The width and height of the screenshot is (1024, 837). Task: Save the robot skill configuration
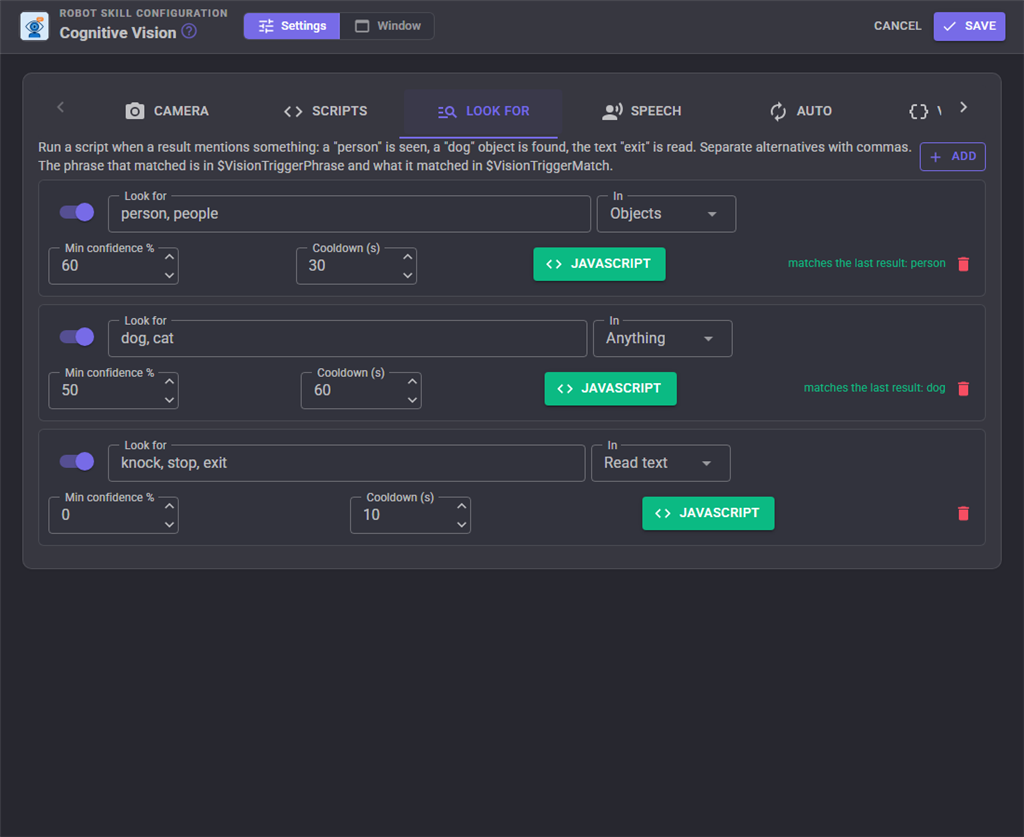click(969, 26)
